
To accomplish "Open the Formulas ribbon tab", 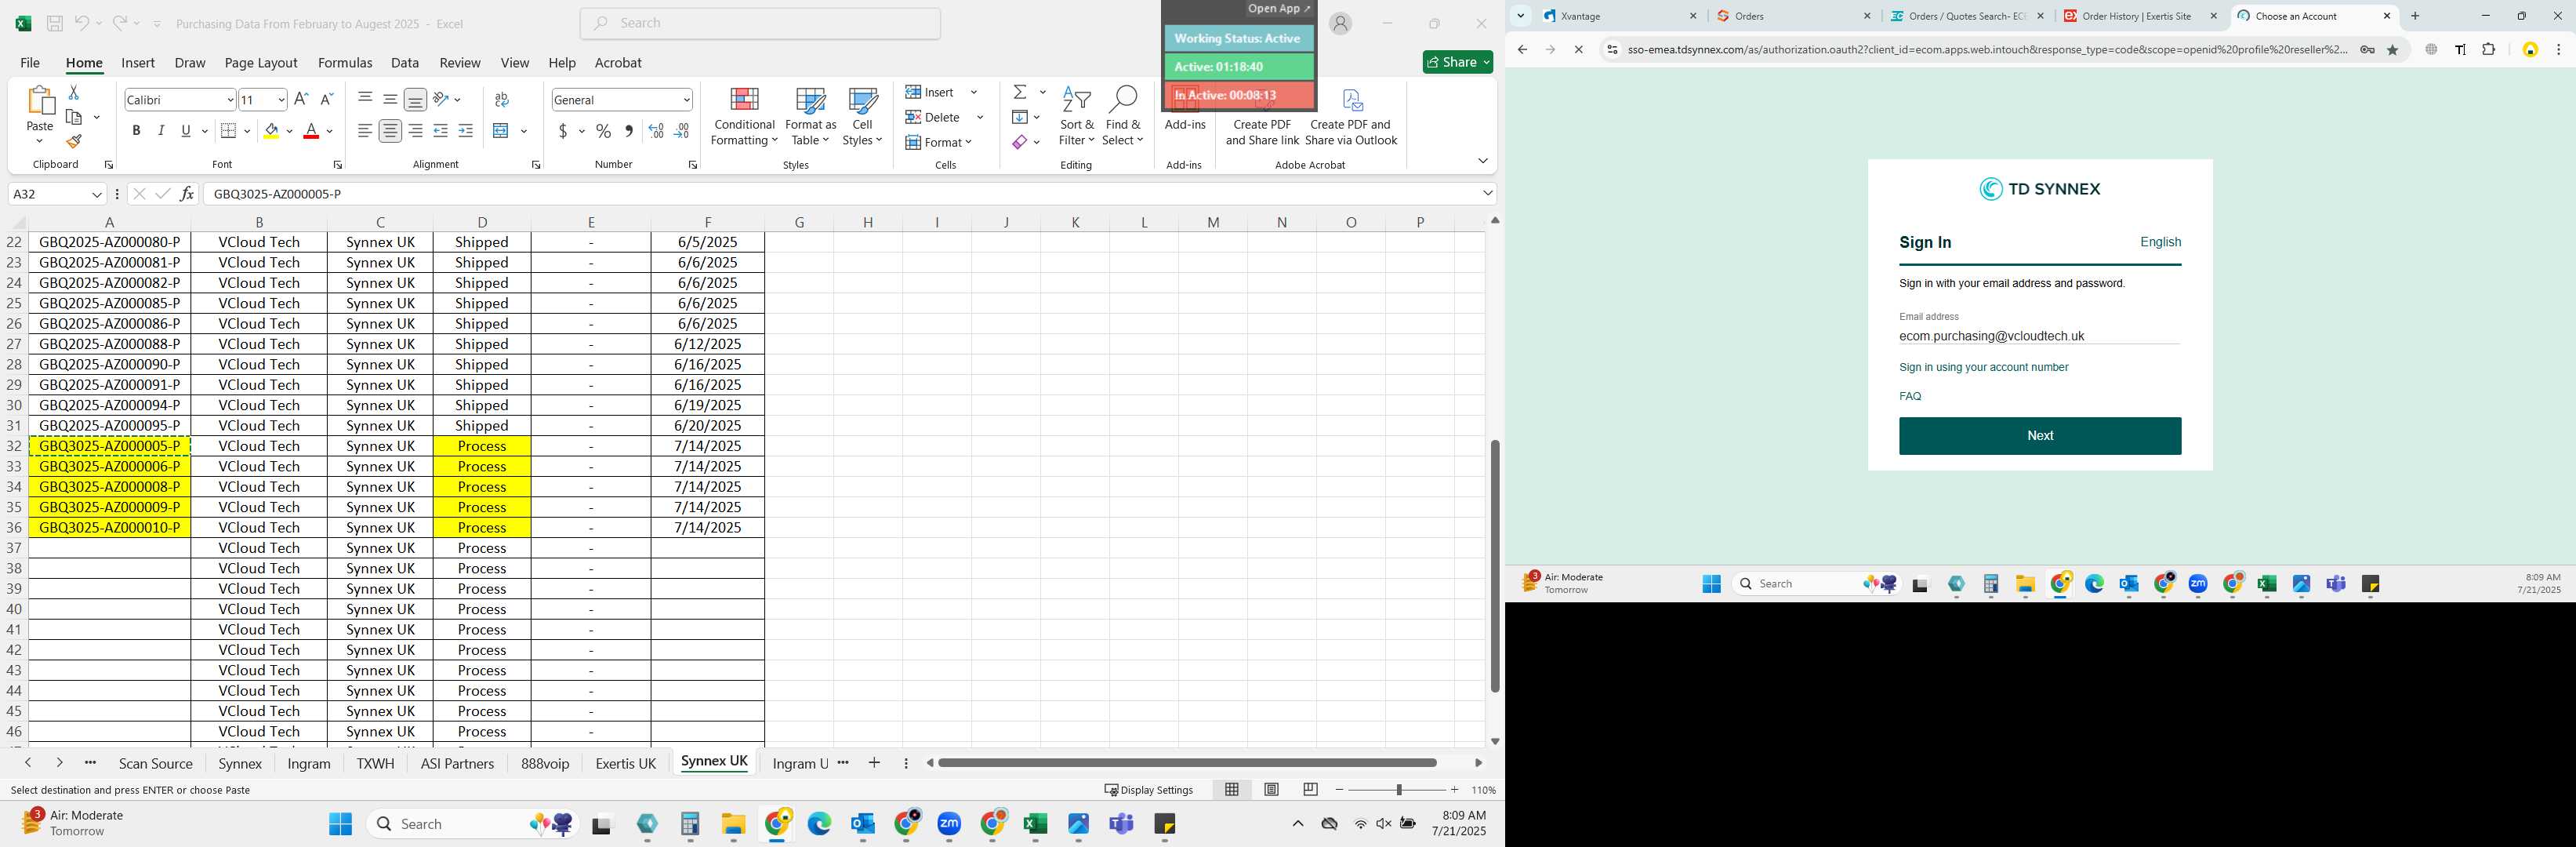I will [345, 62].
